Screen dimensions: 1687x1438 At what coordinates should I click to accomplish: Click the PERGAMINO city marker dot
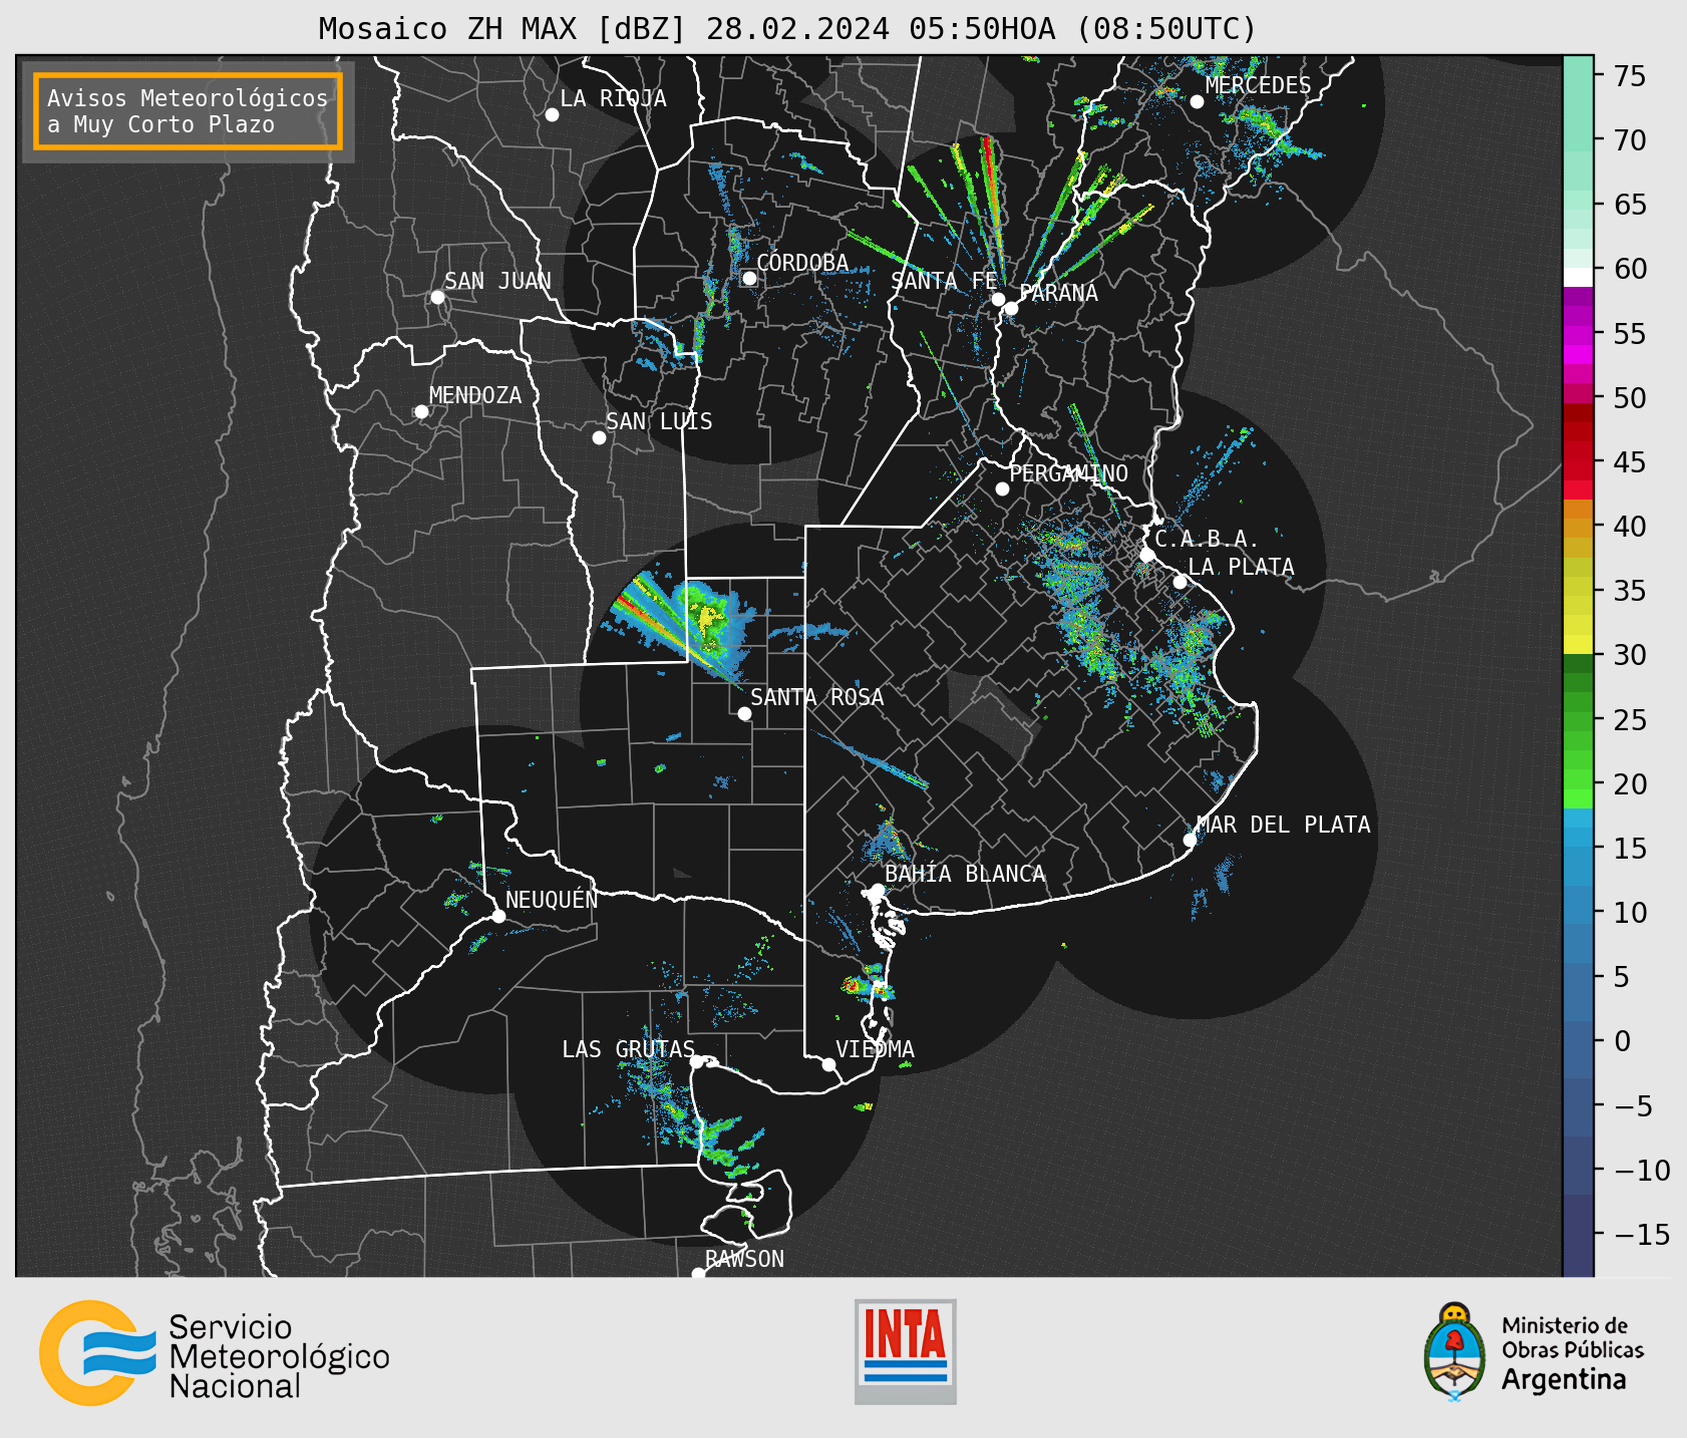pyautogui.click(x=1002, y=489)
